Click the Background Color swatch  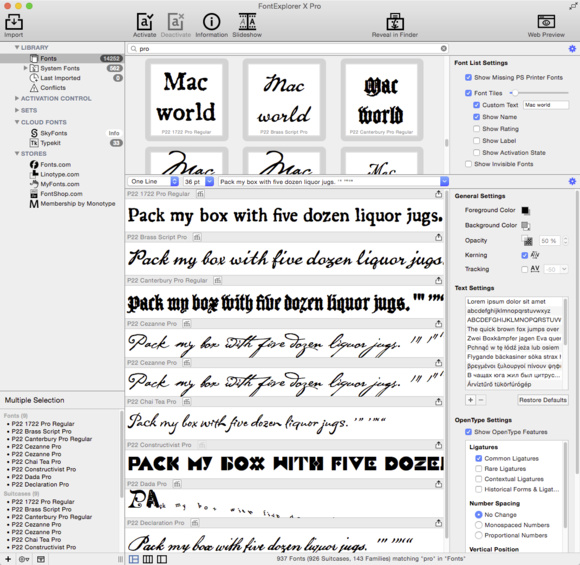pos(525,225)
